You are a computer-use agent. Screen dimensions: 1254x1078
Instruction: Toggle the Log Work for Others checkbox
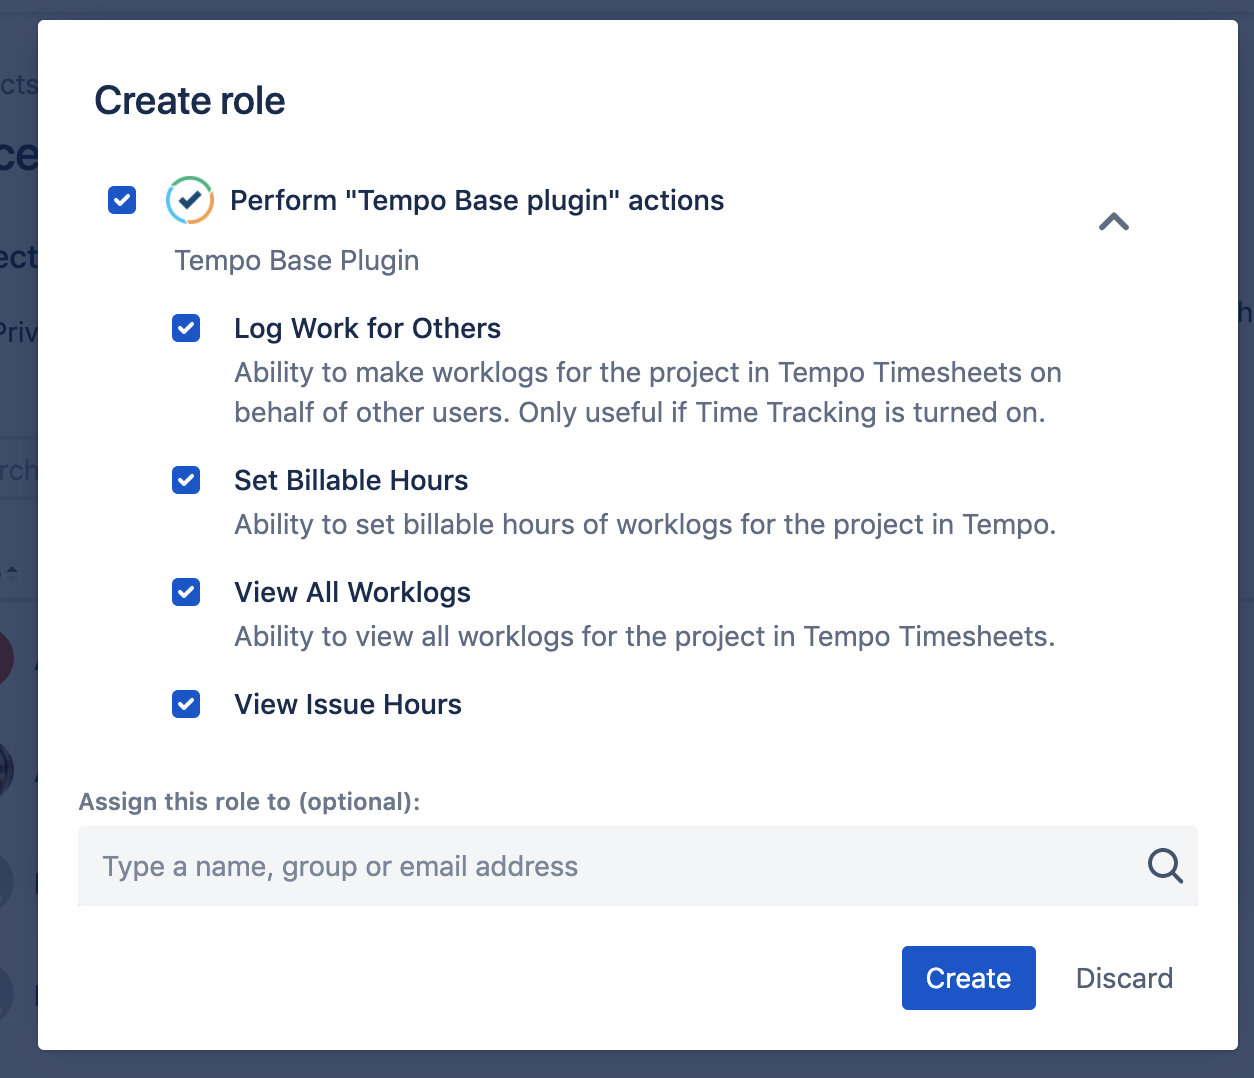pyautogui.click(x=186, y=328)
